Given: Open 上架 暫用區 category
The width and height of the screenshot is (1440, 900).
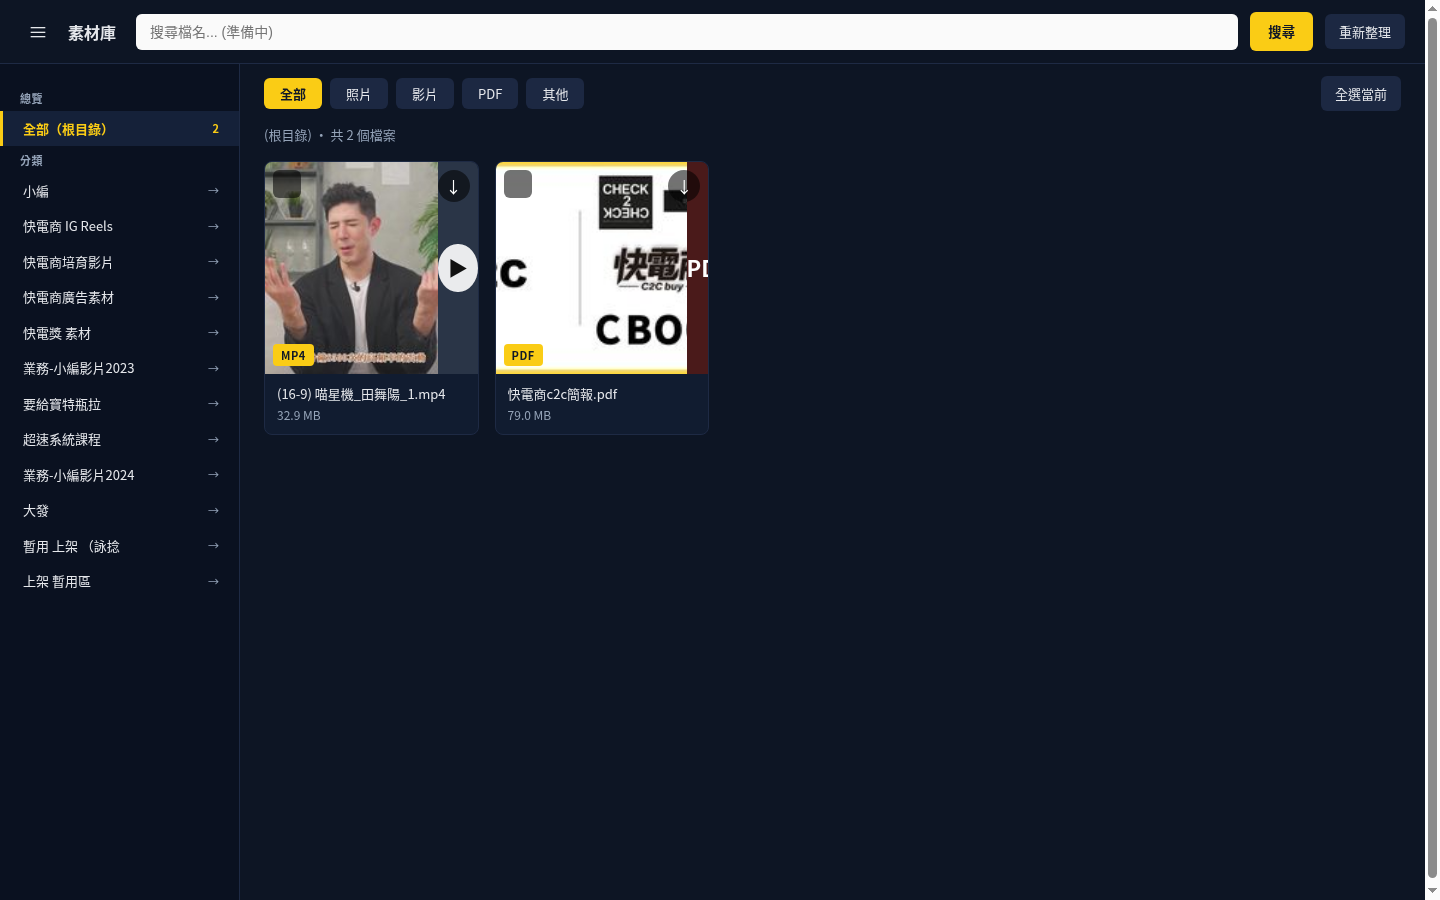Looking at the screenshot, I should (120, 582).
